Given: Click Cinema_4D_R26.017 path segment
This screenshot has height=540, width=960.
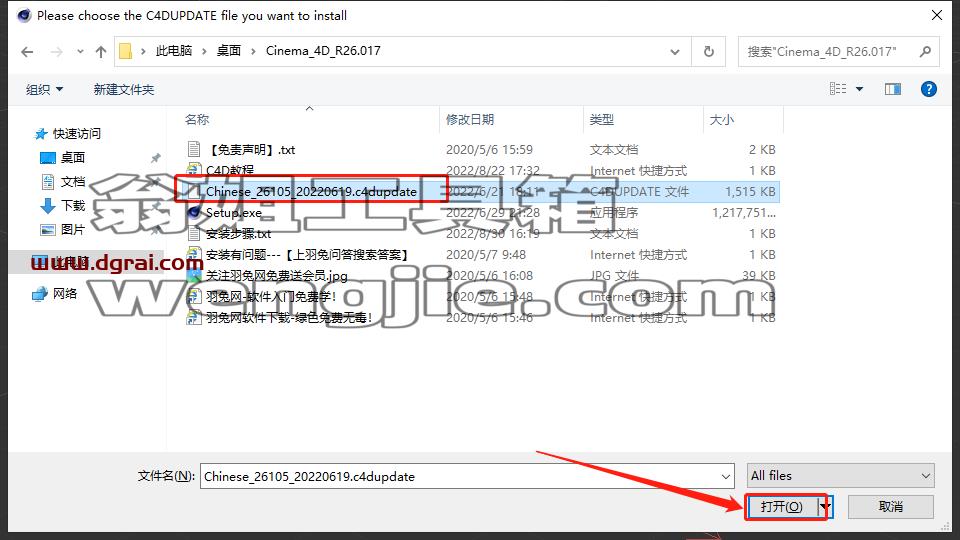Looking at the screenshot, I should 323,51.
